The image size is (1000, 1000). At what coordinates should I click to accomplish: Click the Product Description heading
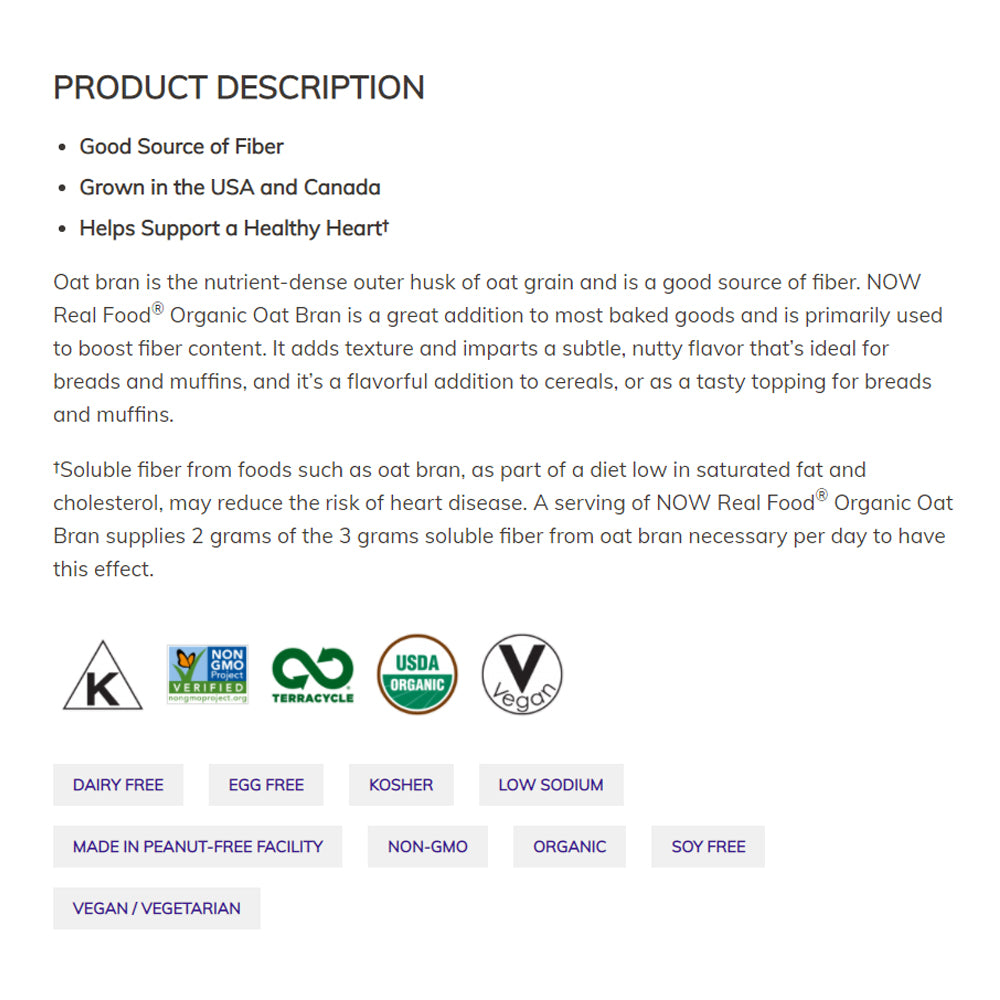click(x=239, y=88)
